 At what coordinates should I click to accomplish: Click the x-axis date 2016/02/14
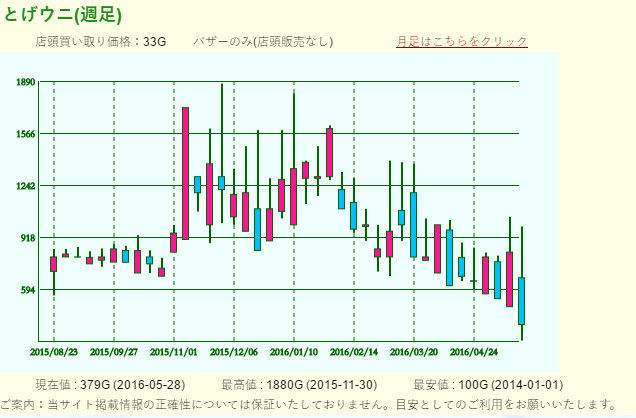(x=354, y=352)
